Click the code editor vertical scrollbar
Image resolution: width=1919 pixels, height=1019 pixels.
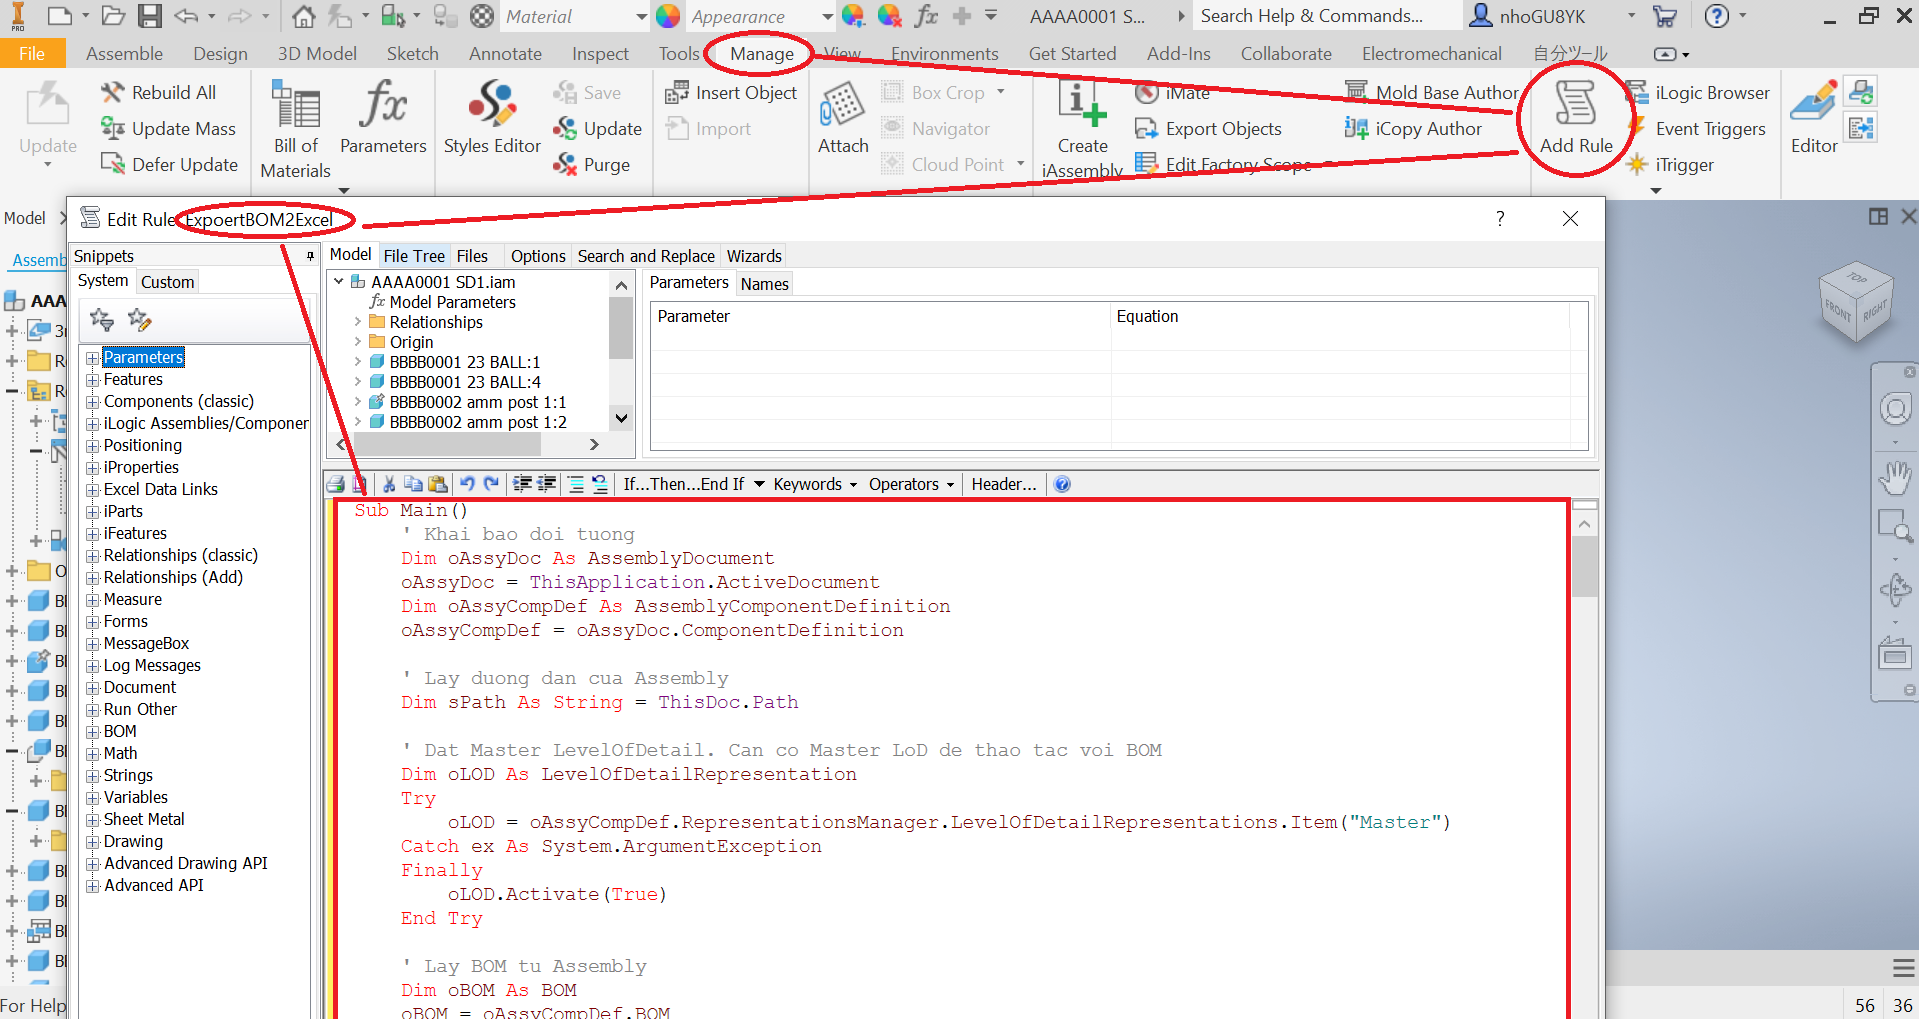coord(1584,700)
